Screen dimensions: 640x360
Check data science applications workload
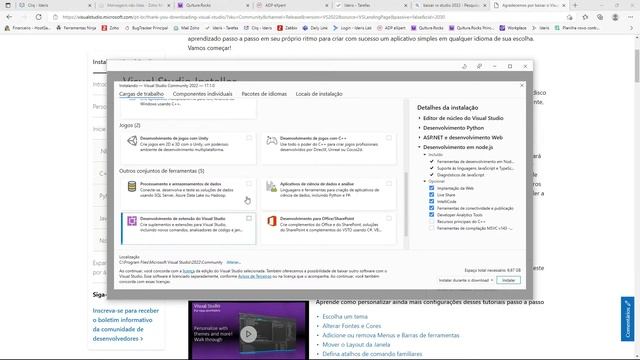(x=389, y=184)
